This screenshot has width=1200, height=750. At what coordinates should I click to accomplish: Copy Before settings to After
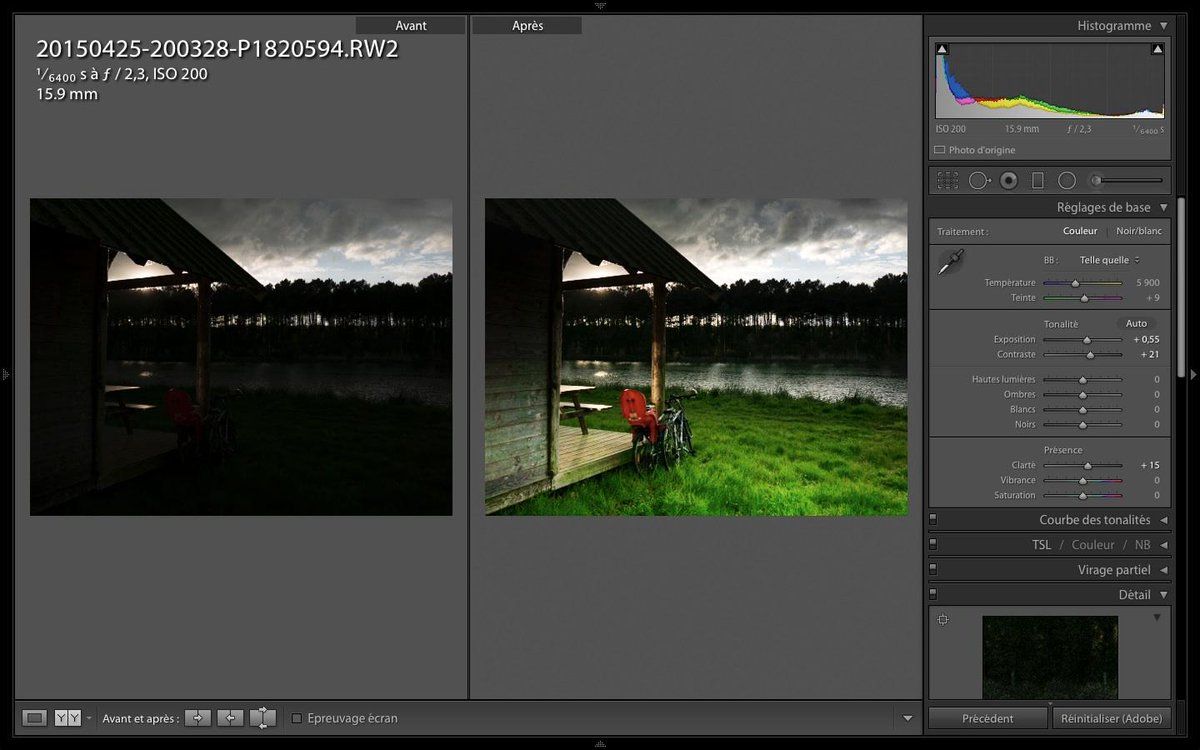click(x=198, y=718)
